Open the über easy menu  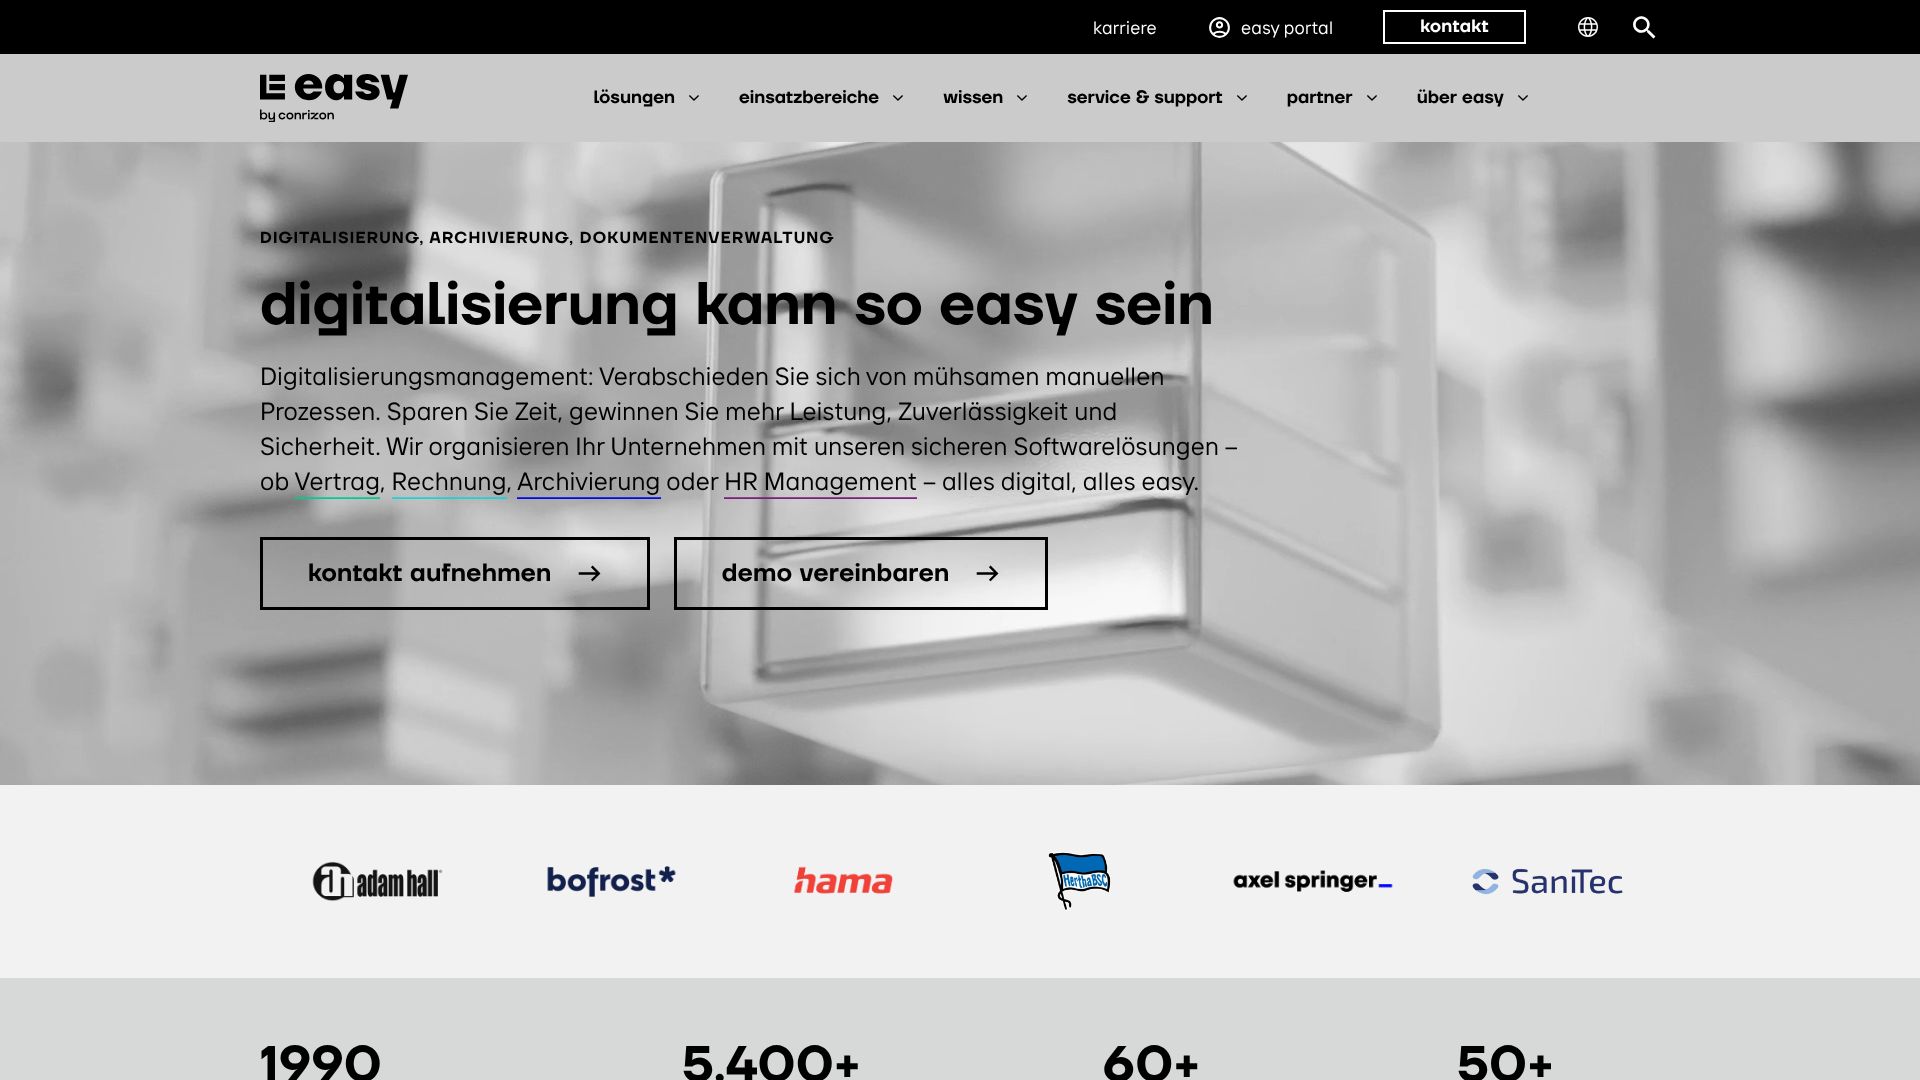click(1471, 97)
